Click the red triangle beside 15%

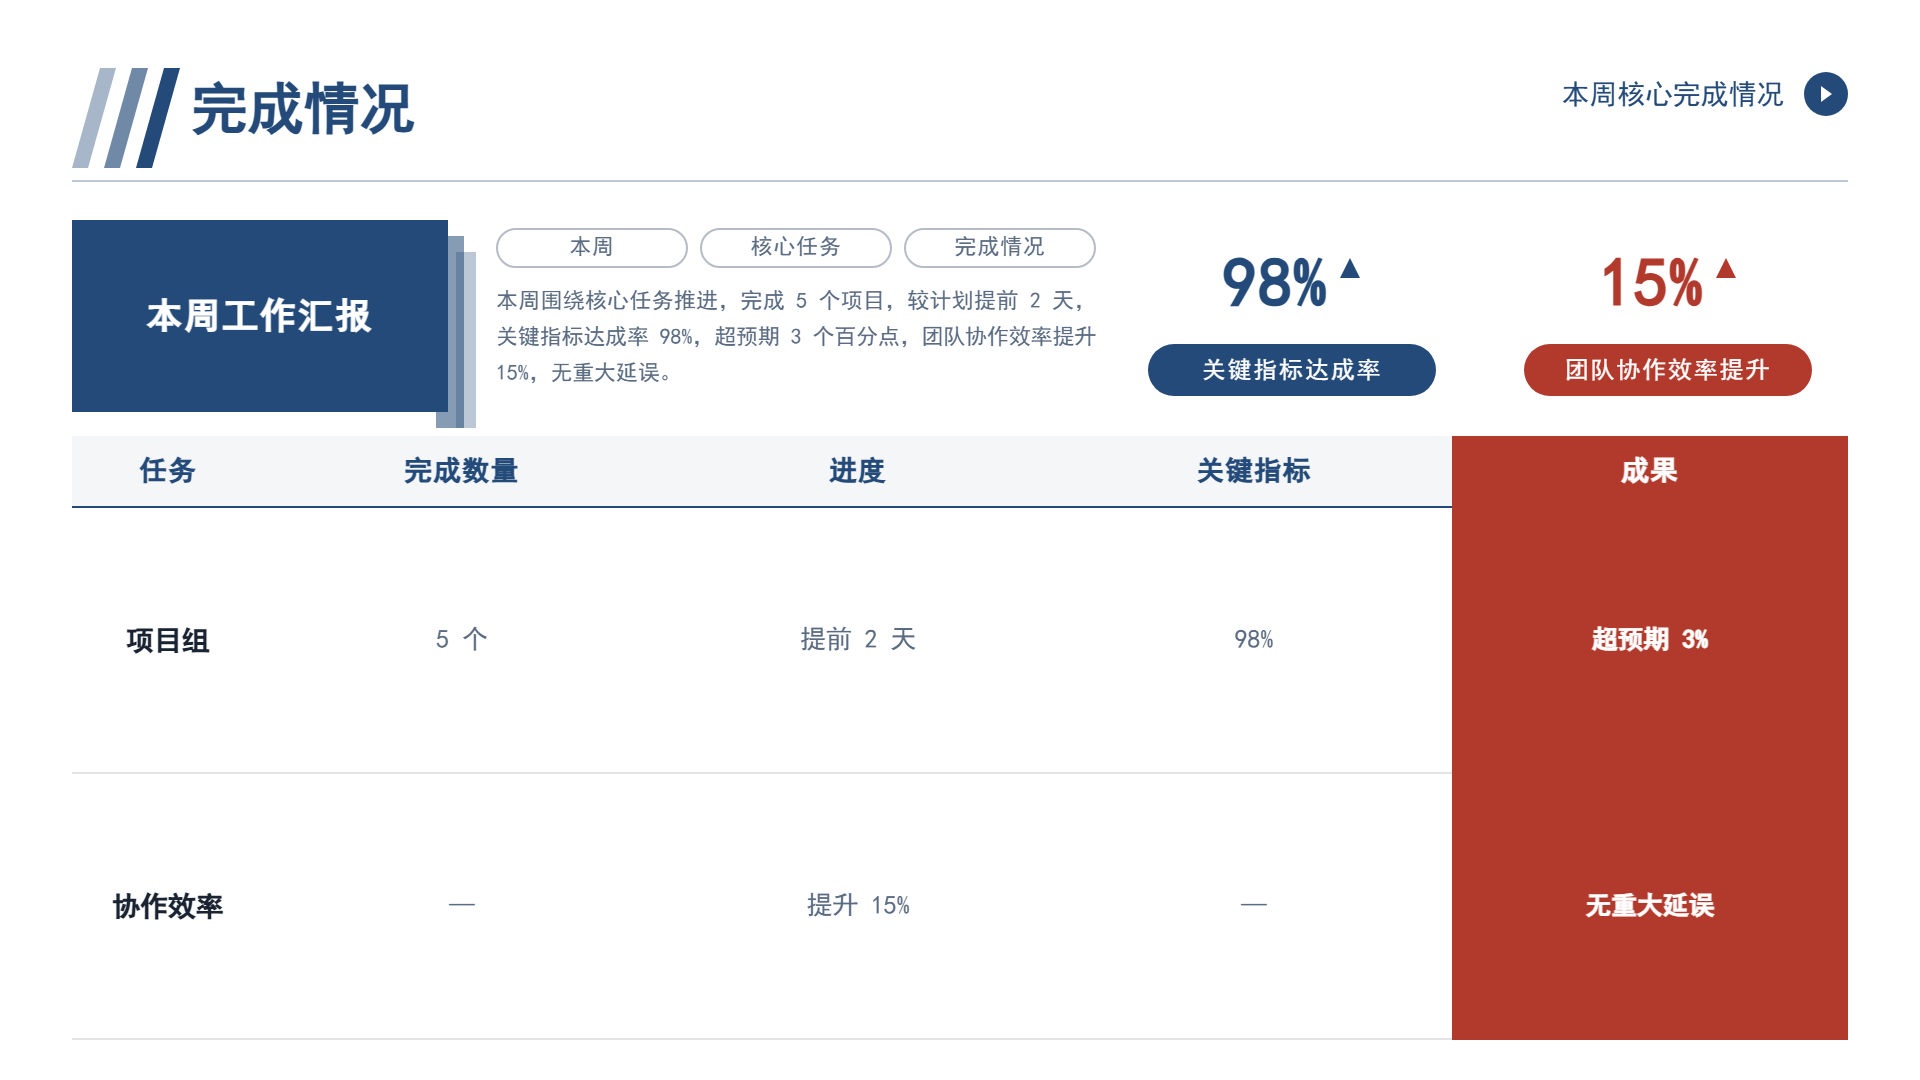click(x=1726, y=268)
